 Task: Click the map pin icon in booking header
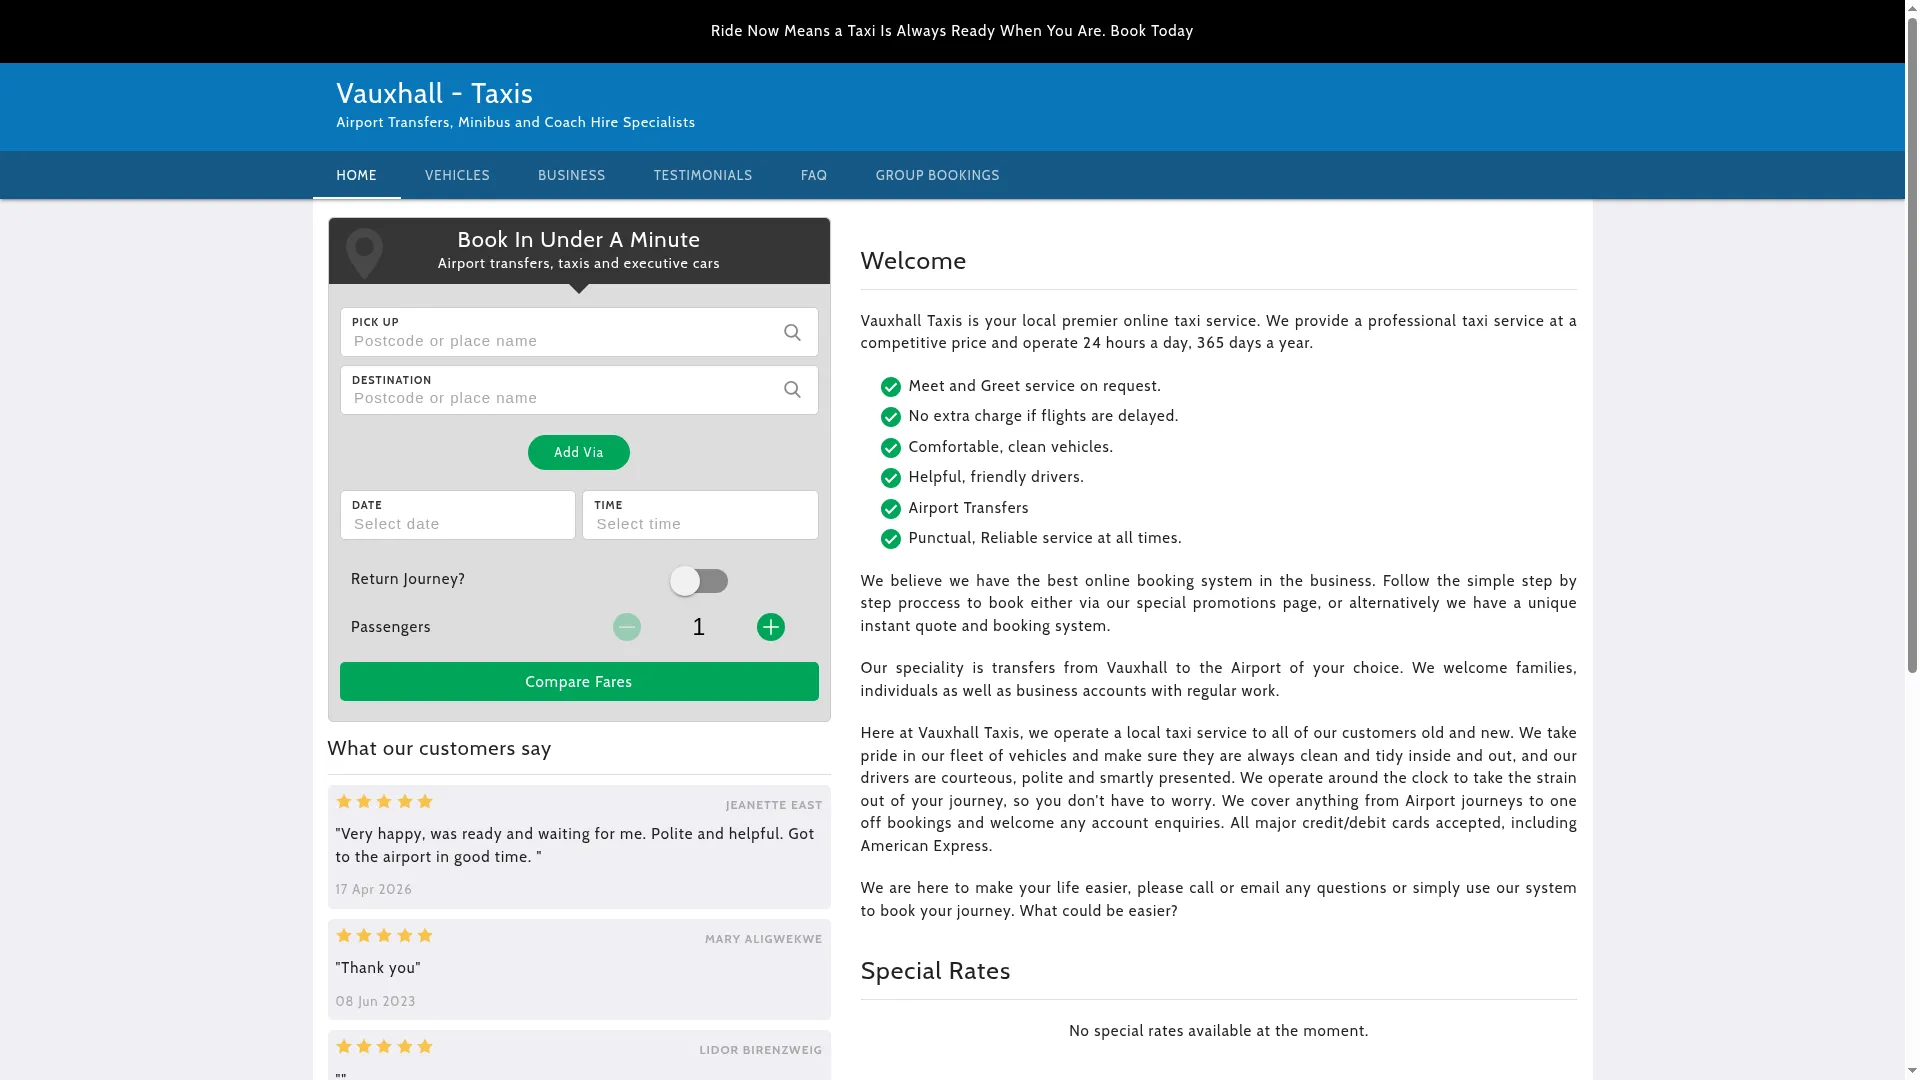[x=364, y=252]
